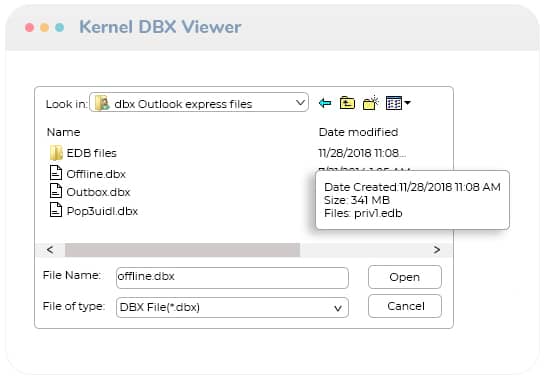Click the dbx Outlook express files folder icon
Image resolution: width=545 pixels, height=380 pixels.
(x=102, y=103)
